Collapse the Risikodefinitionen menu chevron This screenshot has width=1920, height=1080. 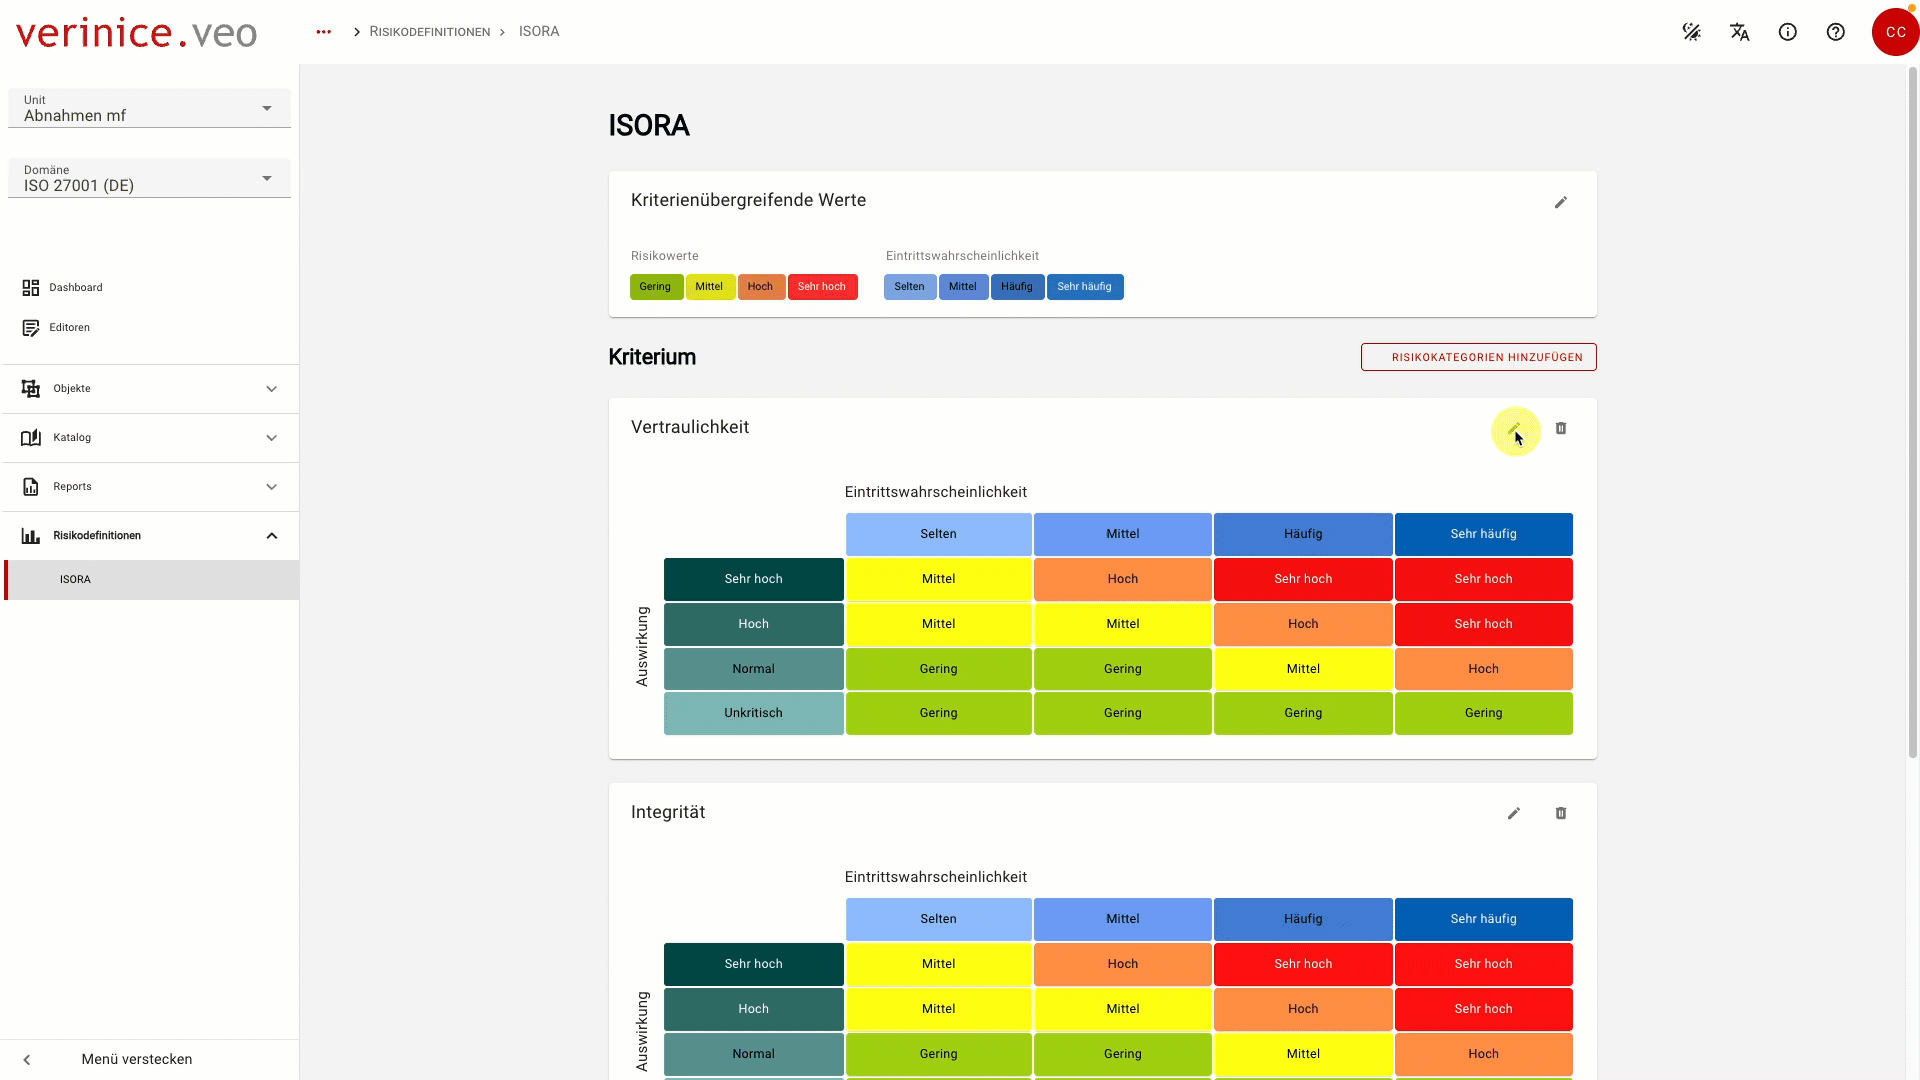click(x=272, y=536)
